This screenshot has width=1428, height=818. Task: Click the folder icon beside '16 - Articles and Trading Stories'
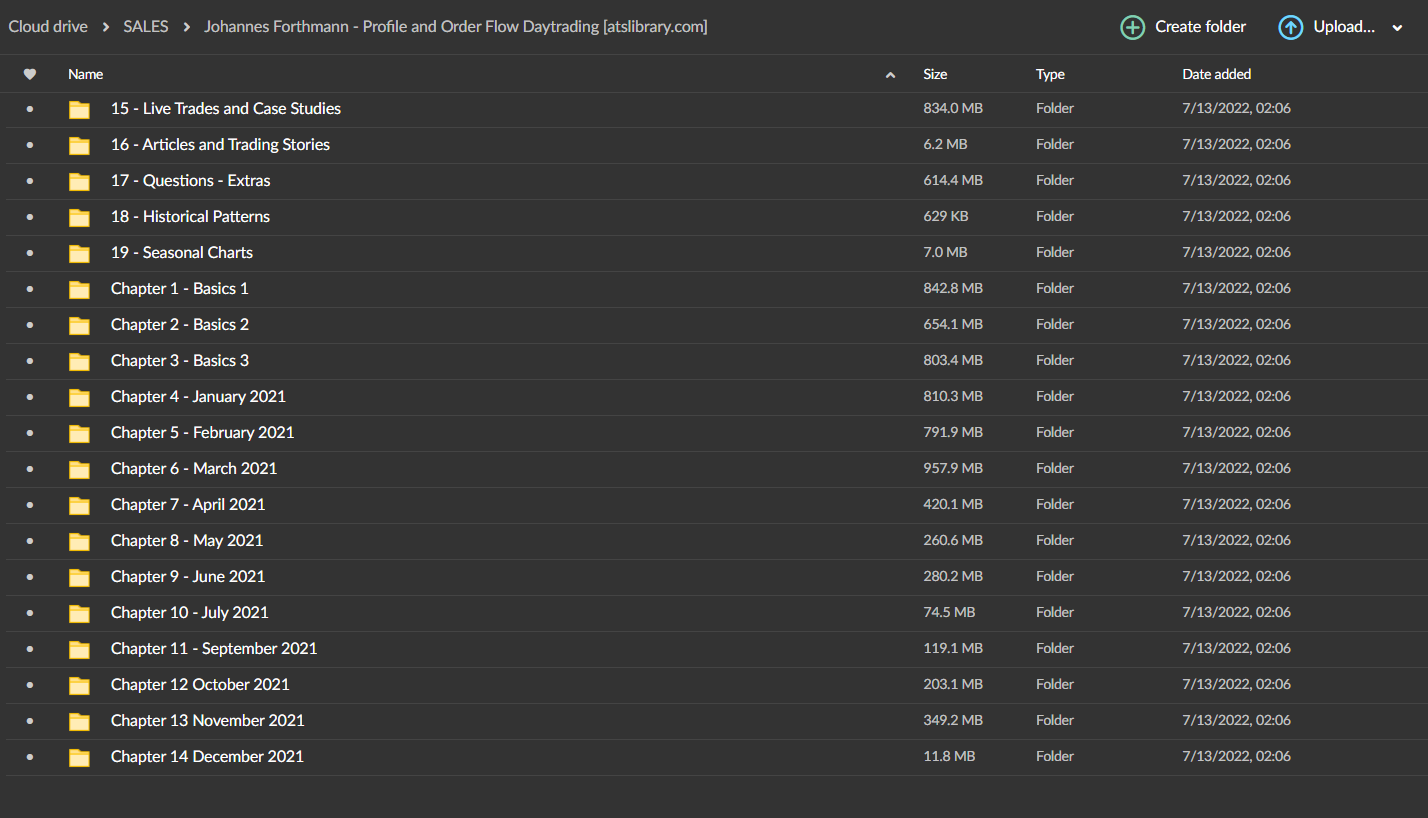tap(79, 145)
